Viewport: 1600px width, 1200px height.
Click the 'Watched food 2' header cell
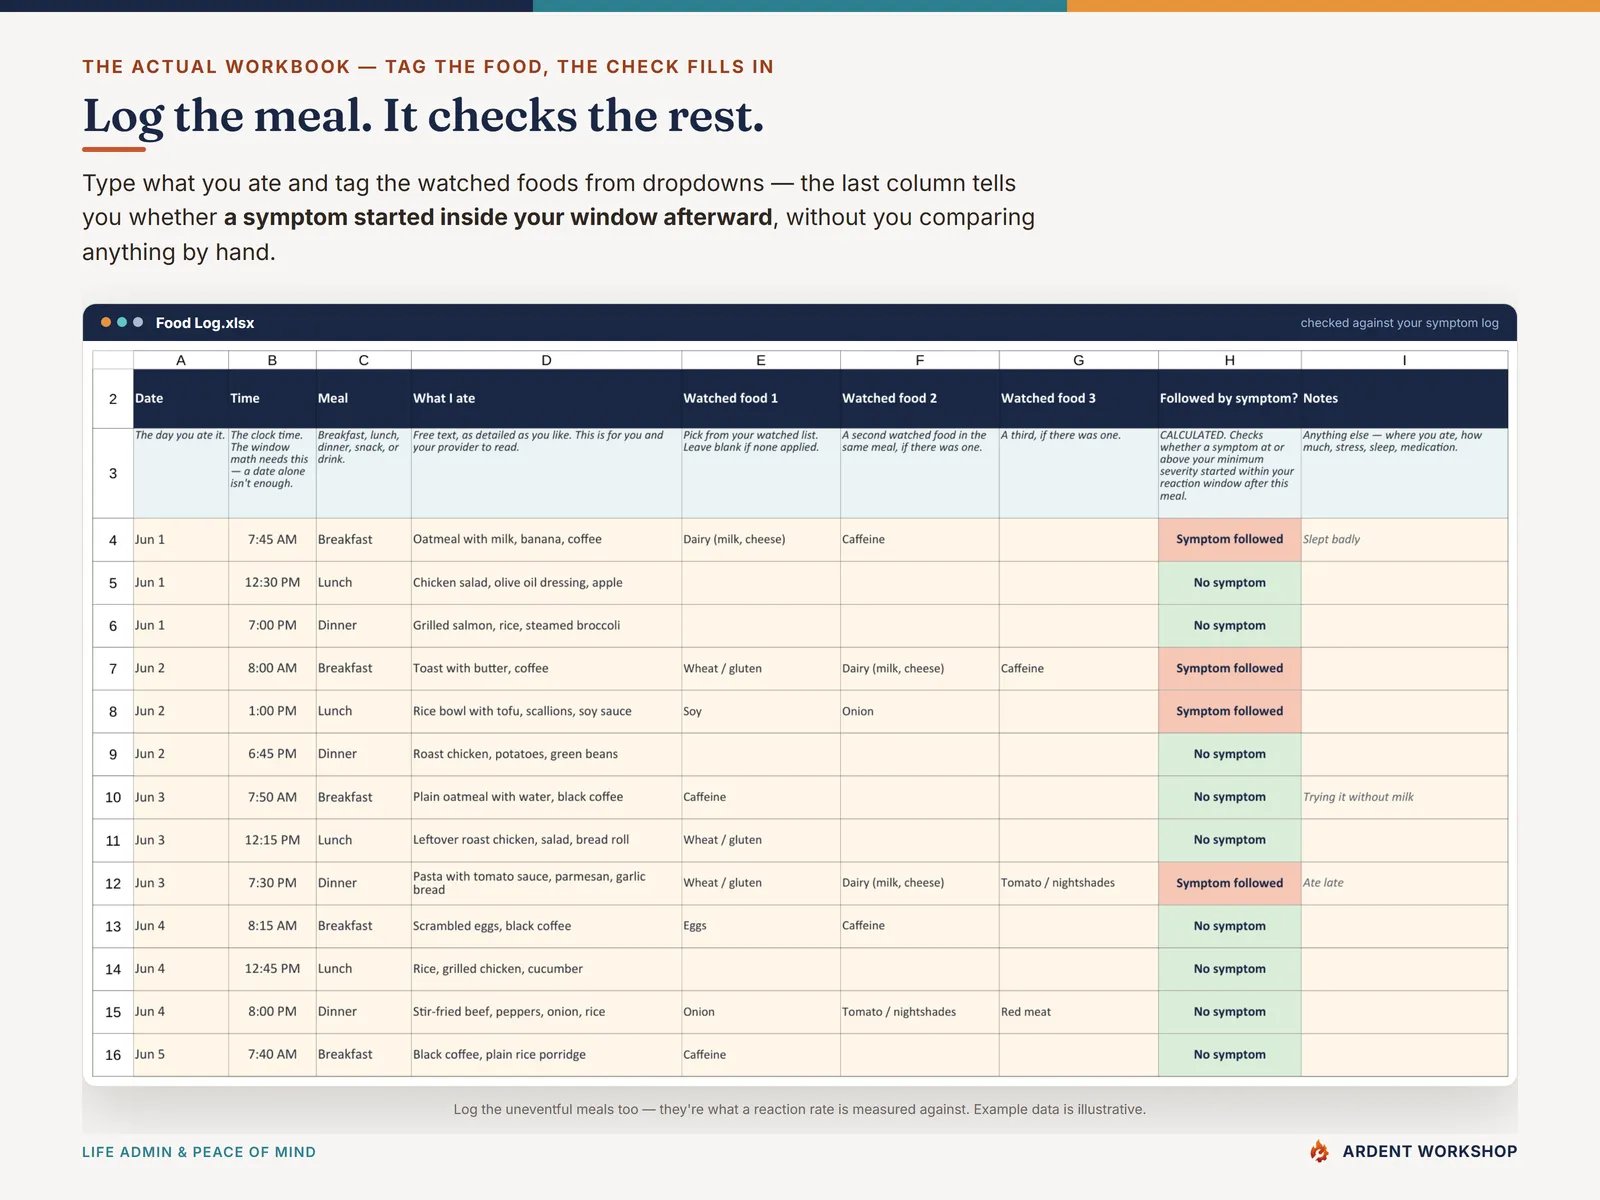tap(920, 398)
